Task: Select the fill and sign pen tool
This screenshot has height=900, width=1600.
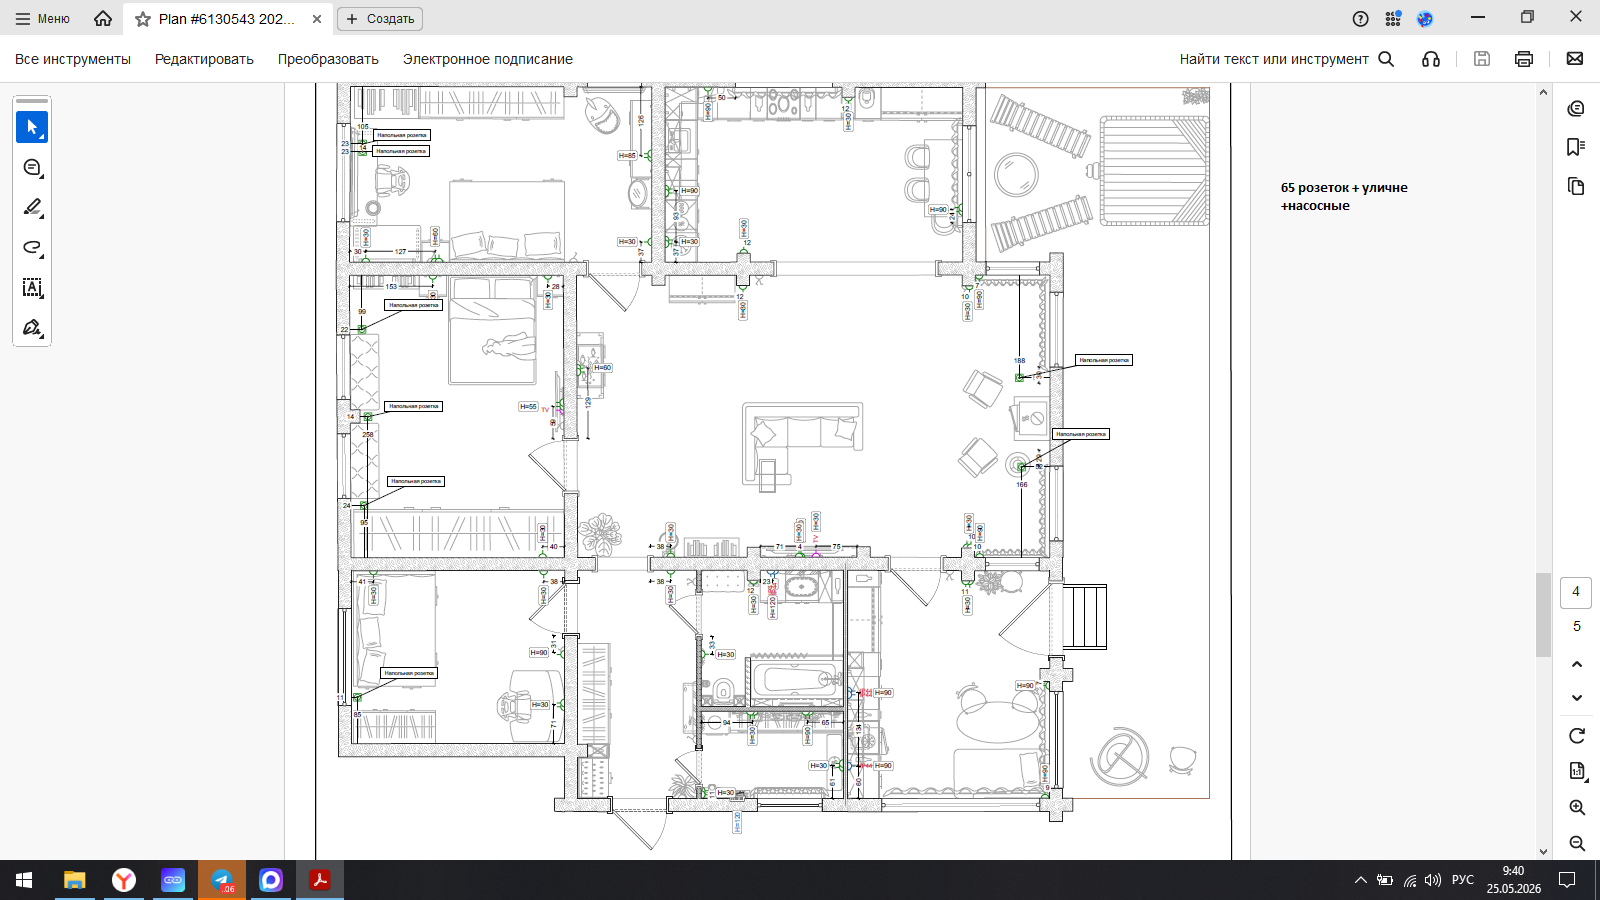Action: 32,327
